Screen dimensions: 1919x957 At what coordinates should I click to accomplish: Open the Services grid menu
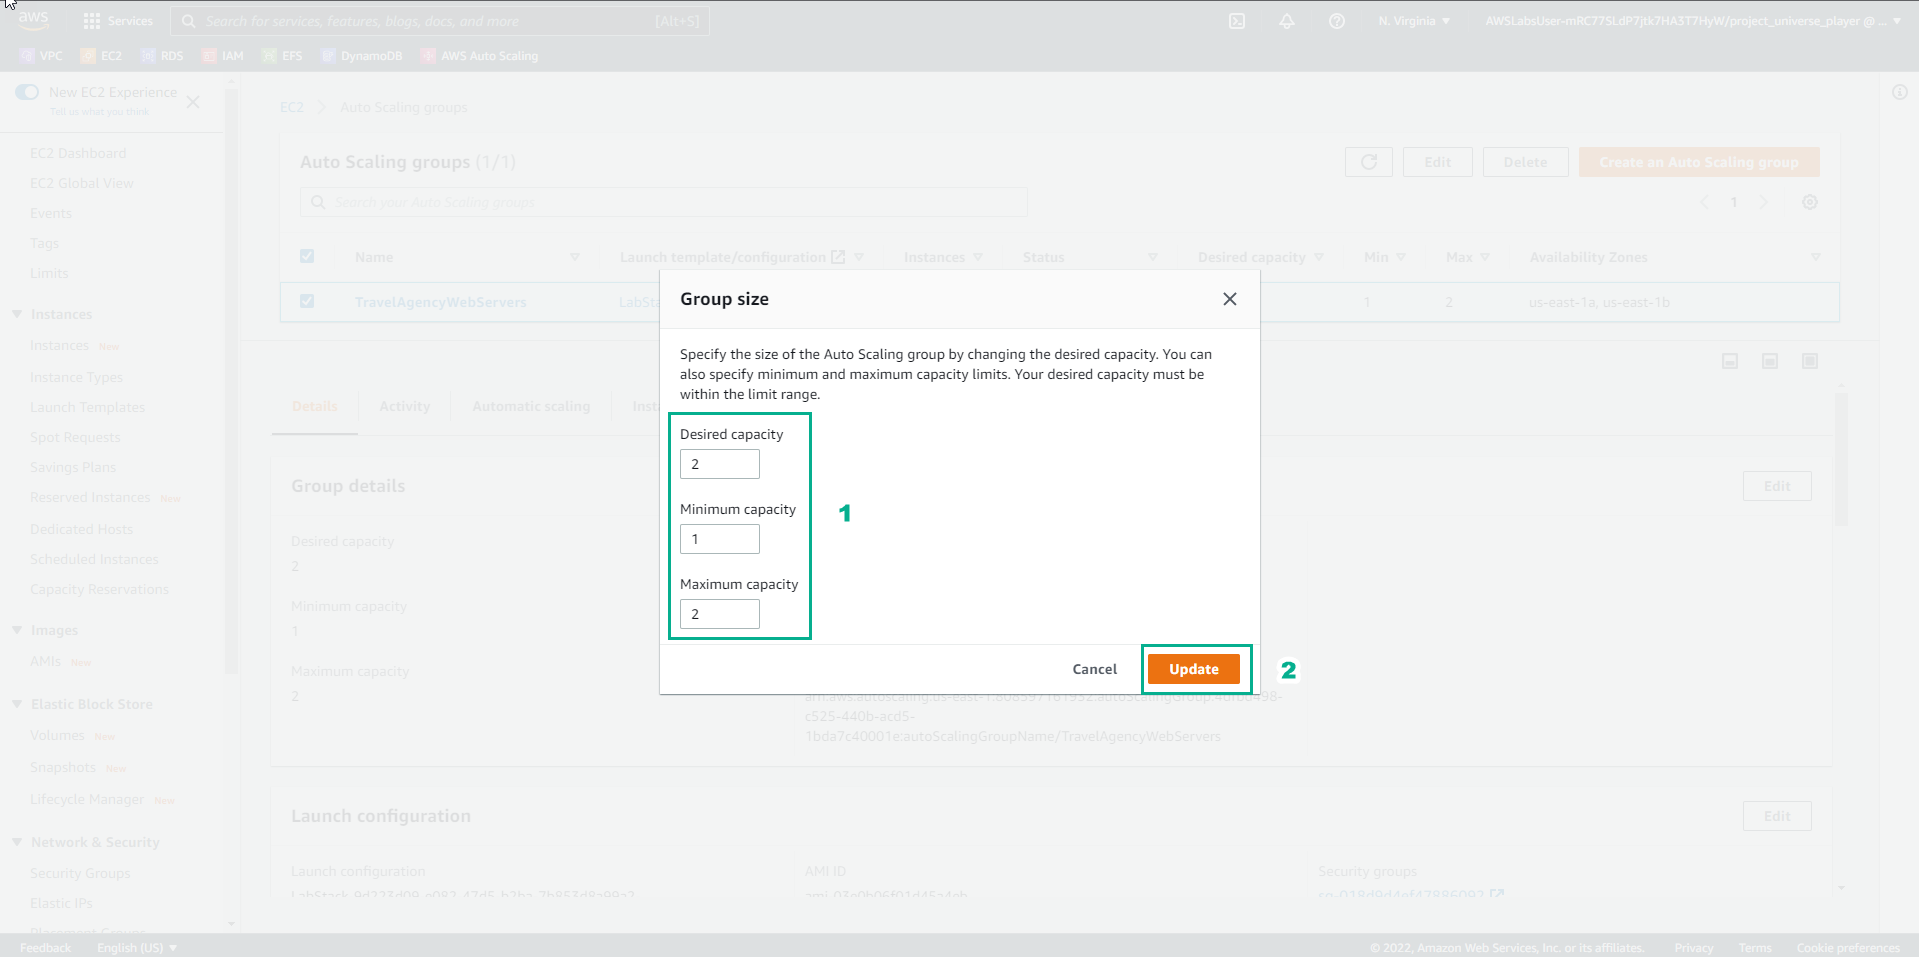click(118, 21)
